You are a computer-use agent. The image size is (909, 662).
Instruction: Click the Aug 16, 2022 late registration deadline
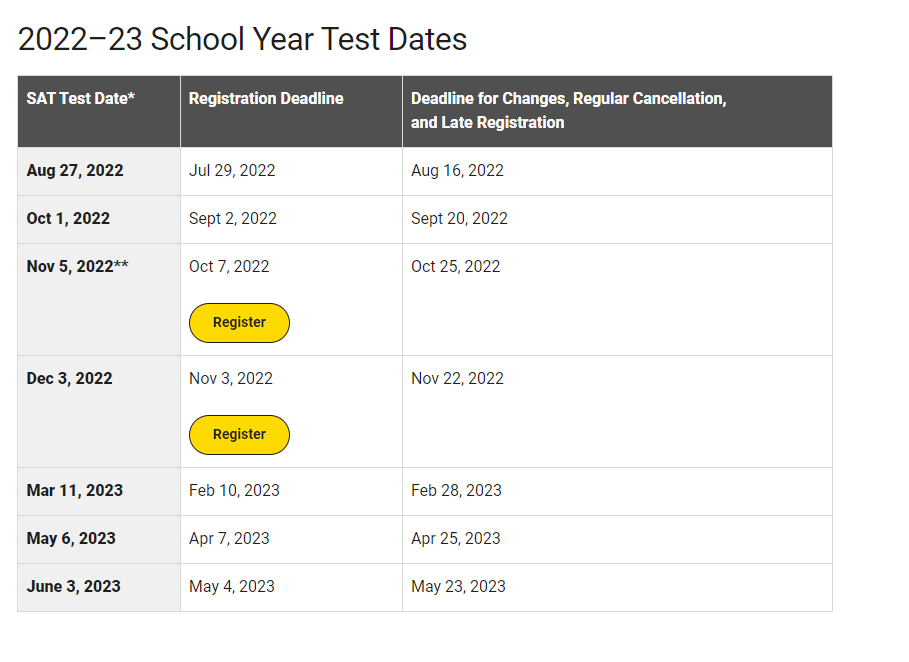click(x=457, y=170)
